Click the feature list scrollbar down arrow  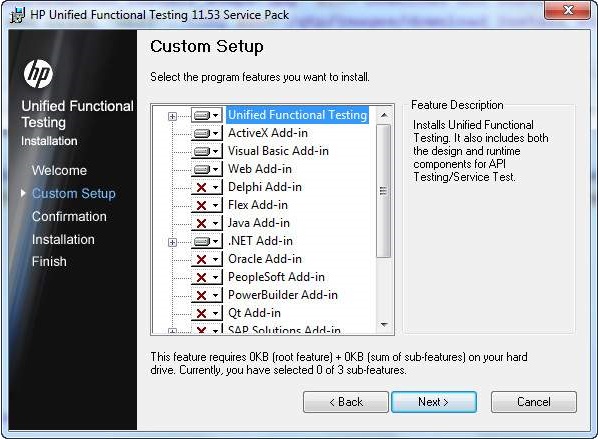[384, 325]
